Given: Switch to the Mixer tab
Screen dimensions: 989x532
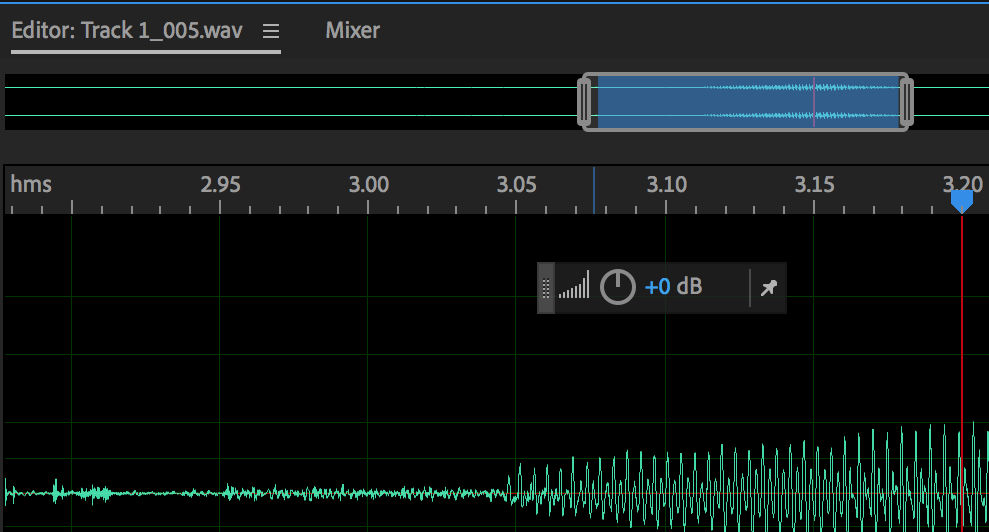Looking at the screenshot, I should (x=353, y=30).
